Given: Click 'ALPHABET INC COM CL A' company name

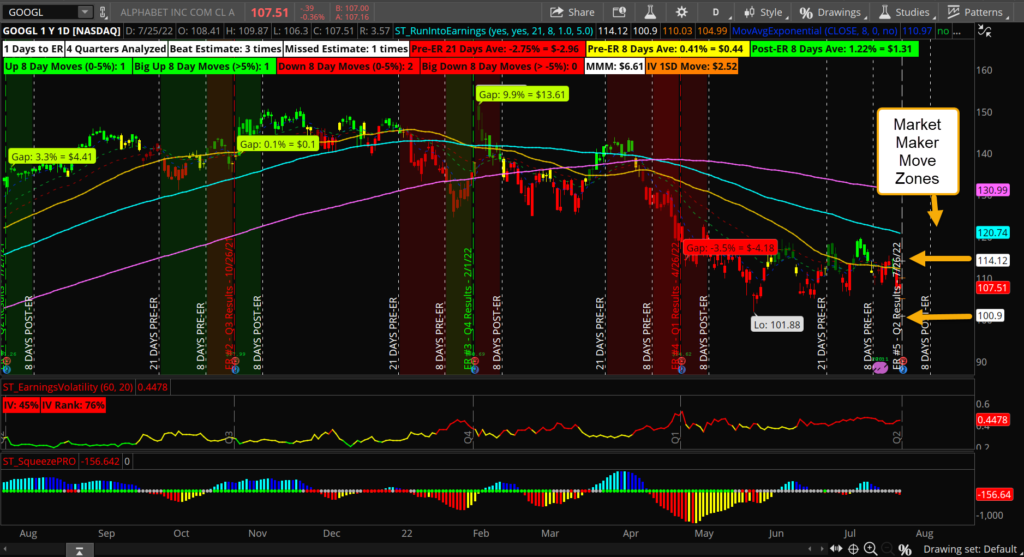Looking at the screenshot, I should [x=177, y=12].
